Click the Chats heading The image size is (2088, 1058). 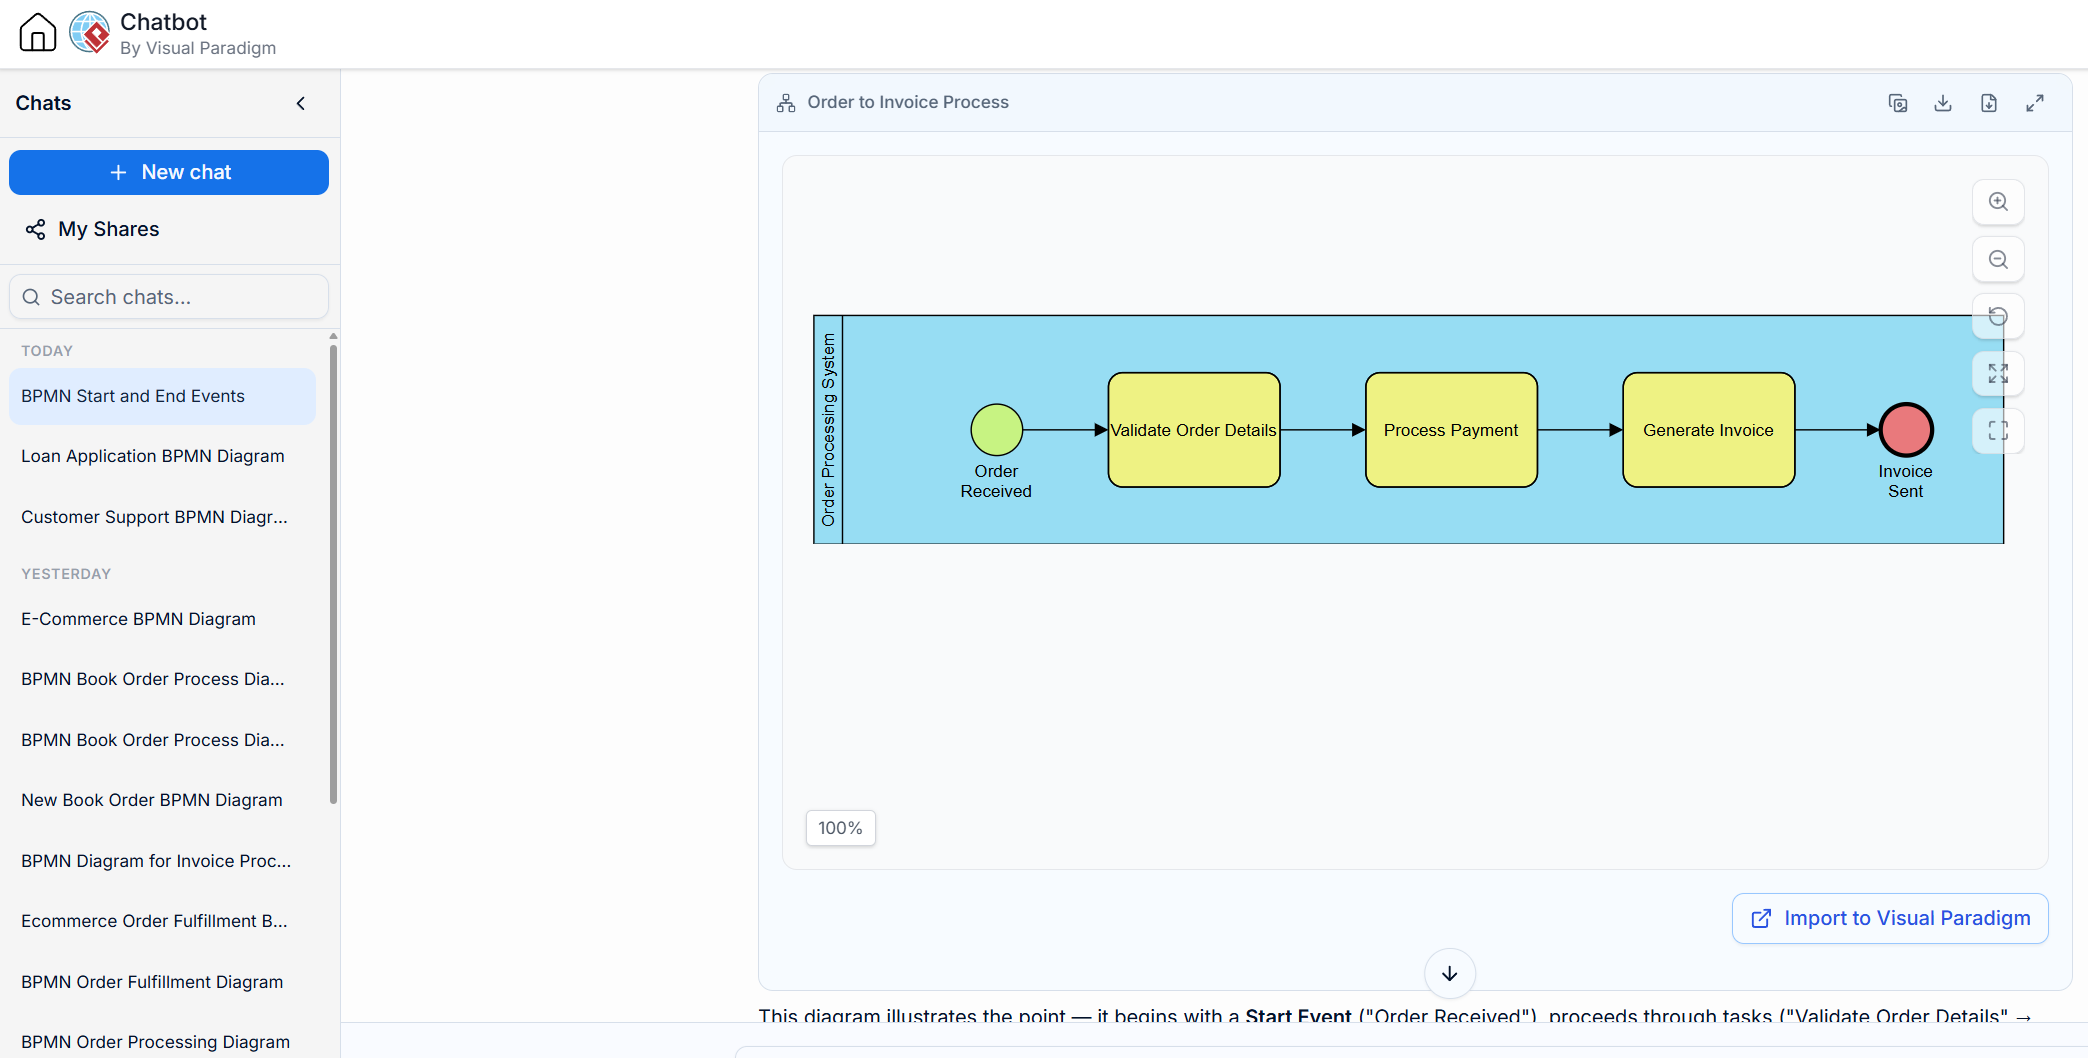(43, 103)
